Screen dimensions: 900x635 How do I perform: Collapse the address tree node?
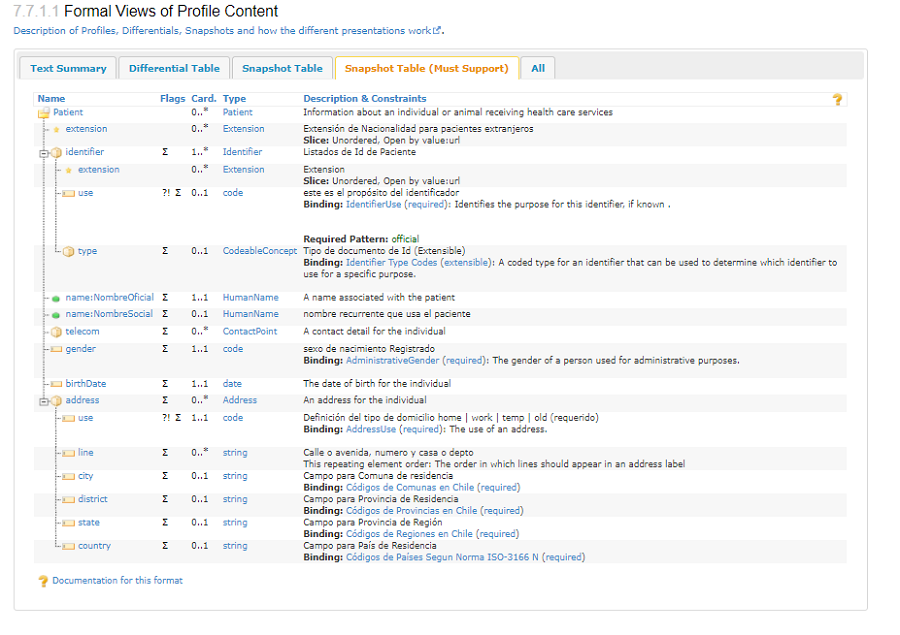click(43, 401)
